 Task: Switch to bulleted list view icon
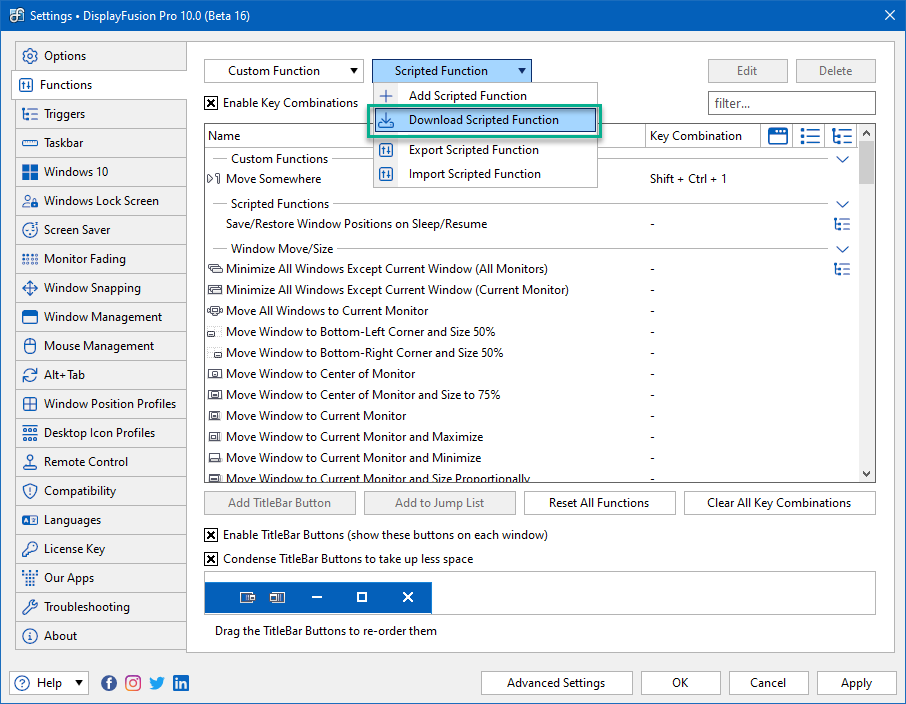[x=810, y=136]
